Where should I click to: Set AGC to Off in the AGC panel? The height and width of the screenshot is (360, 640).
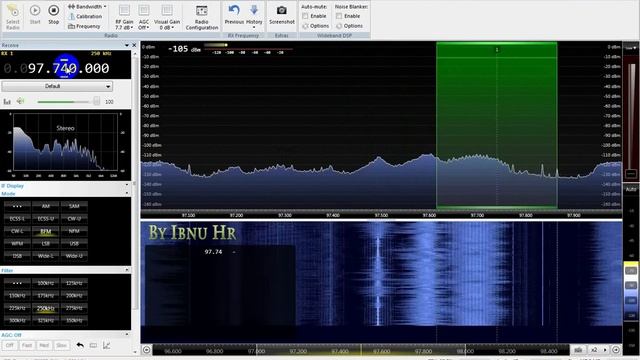pos(10,345)
